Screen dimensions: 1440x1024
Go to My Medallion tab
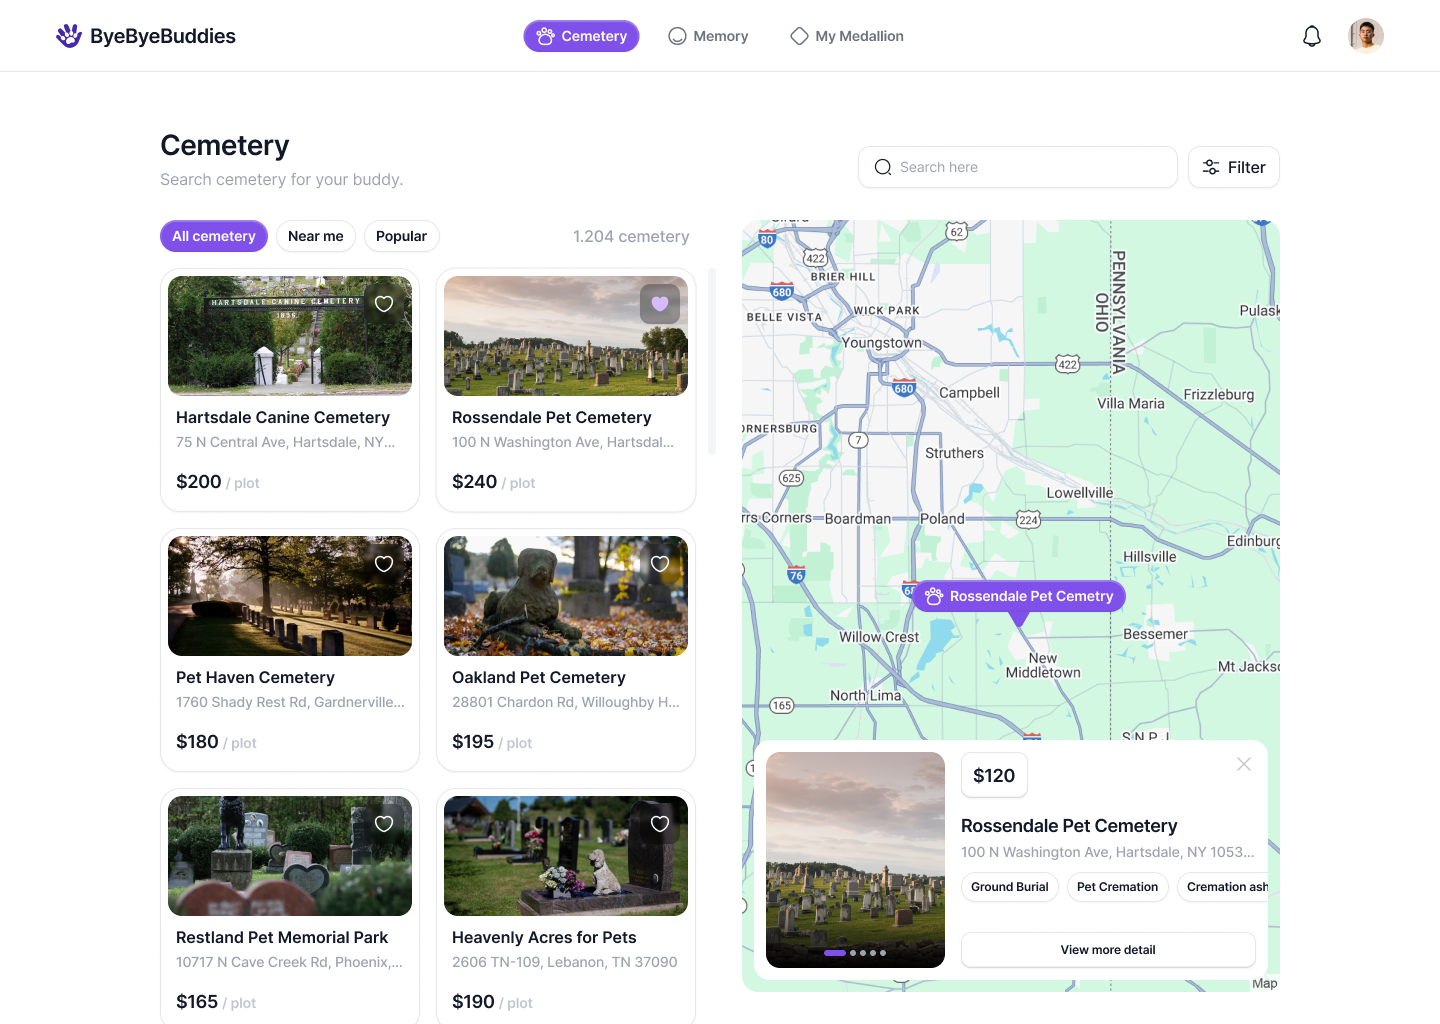(x=847, y=36)
